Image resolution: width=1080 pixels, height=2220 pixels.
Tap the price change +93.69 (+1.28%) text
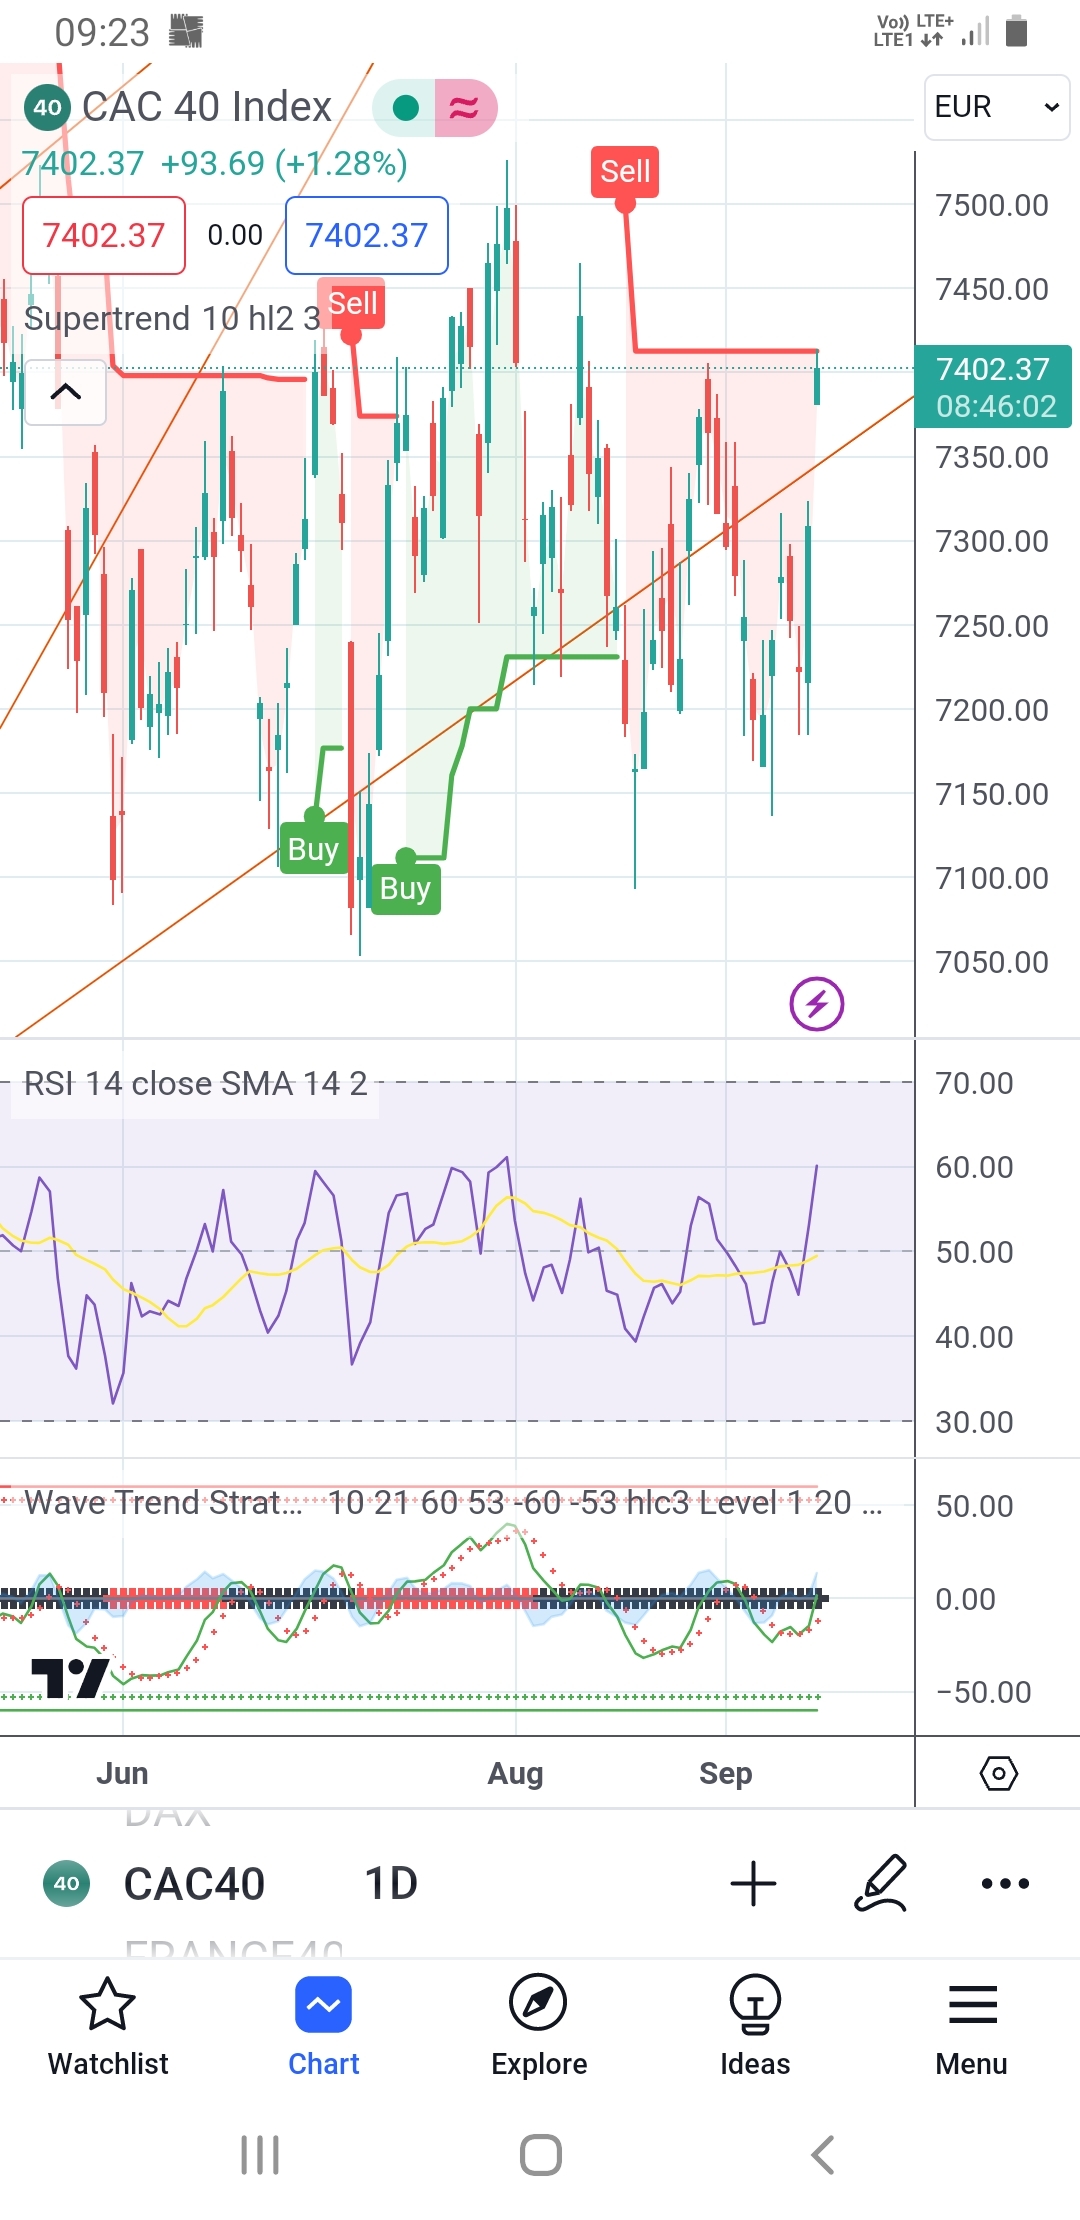coord(284,163)
